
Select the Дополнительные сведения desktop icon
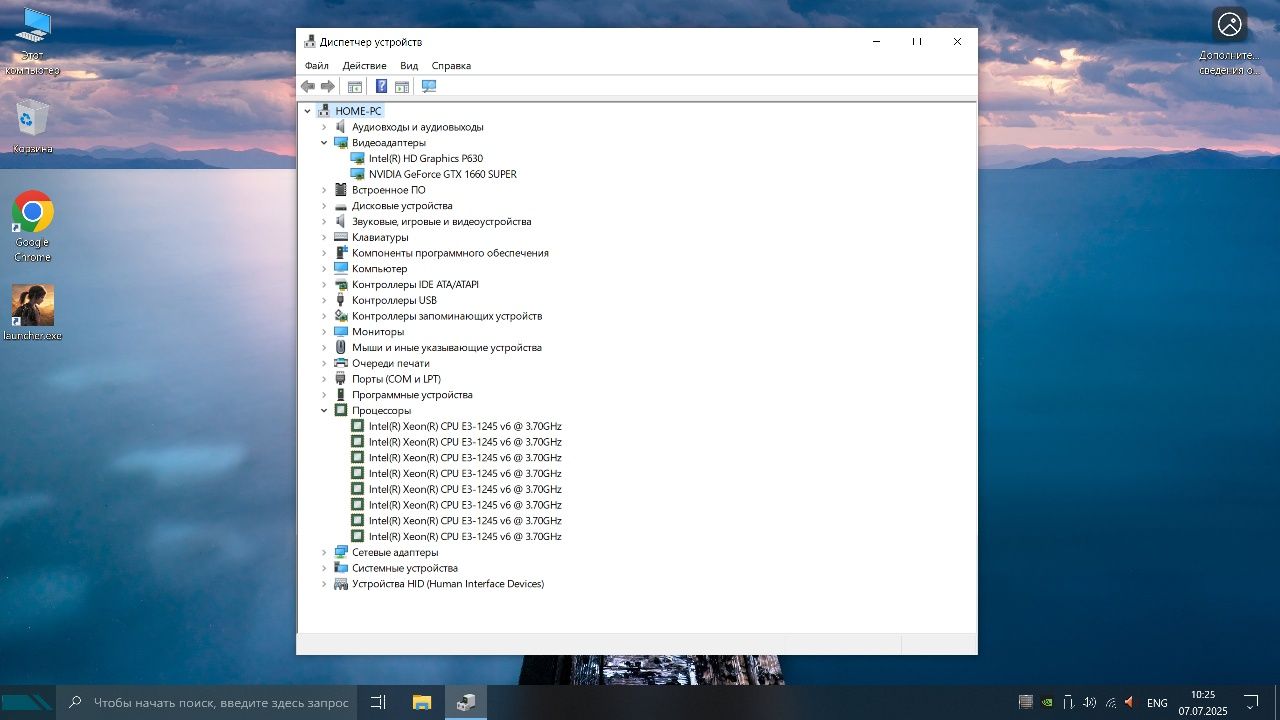1230,41
